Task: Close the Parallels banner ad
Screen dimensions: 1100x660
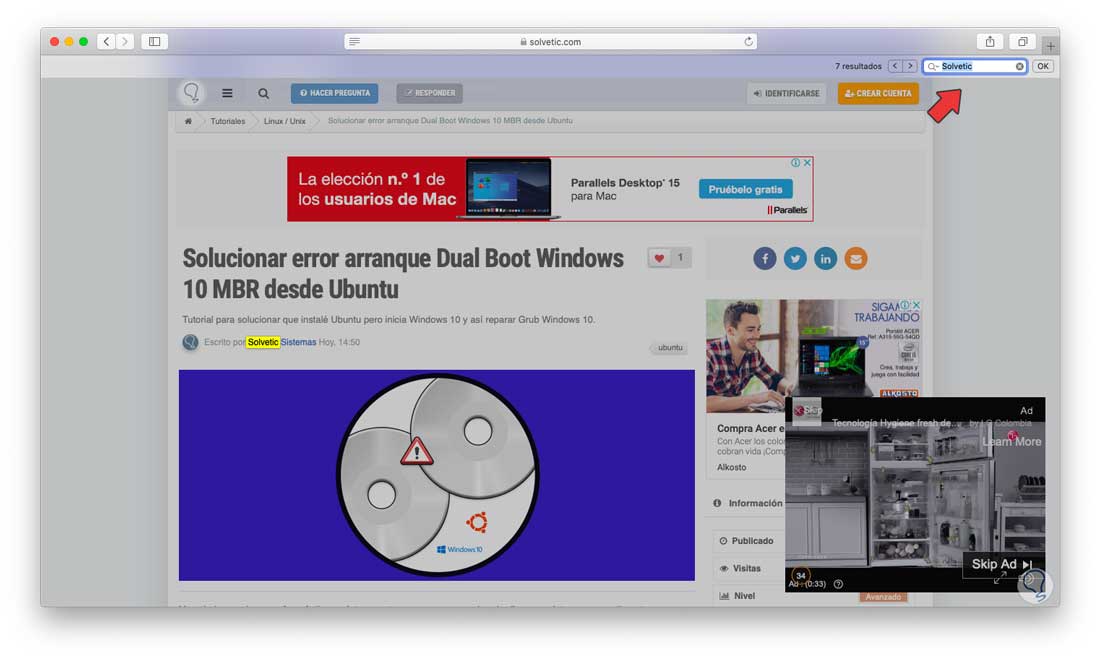Action: pyautogui.click(x=807, y=163)
